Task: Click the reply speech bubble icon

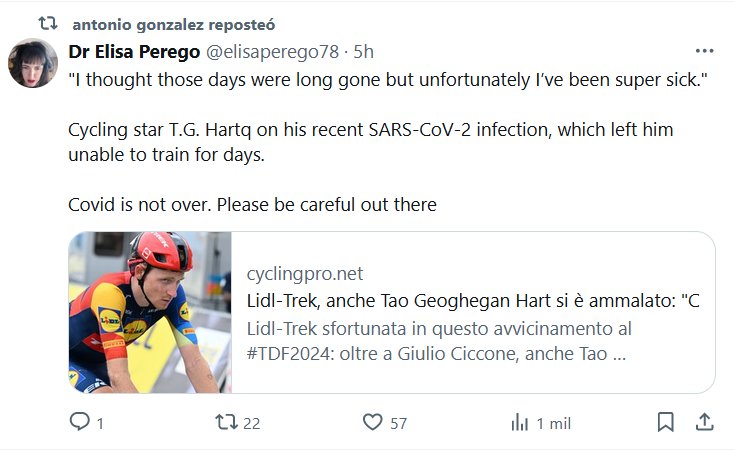Action: tap(80, 422)
